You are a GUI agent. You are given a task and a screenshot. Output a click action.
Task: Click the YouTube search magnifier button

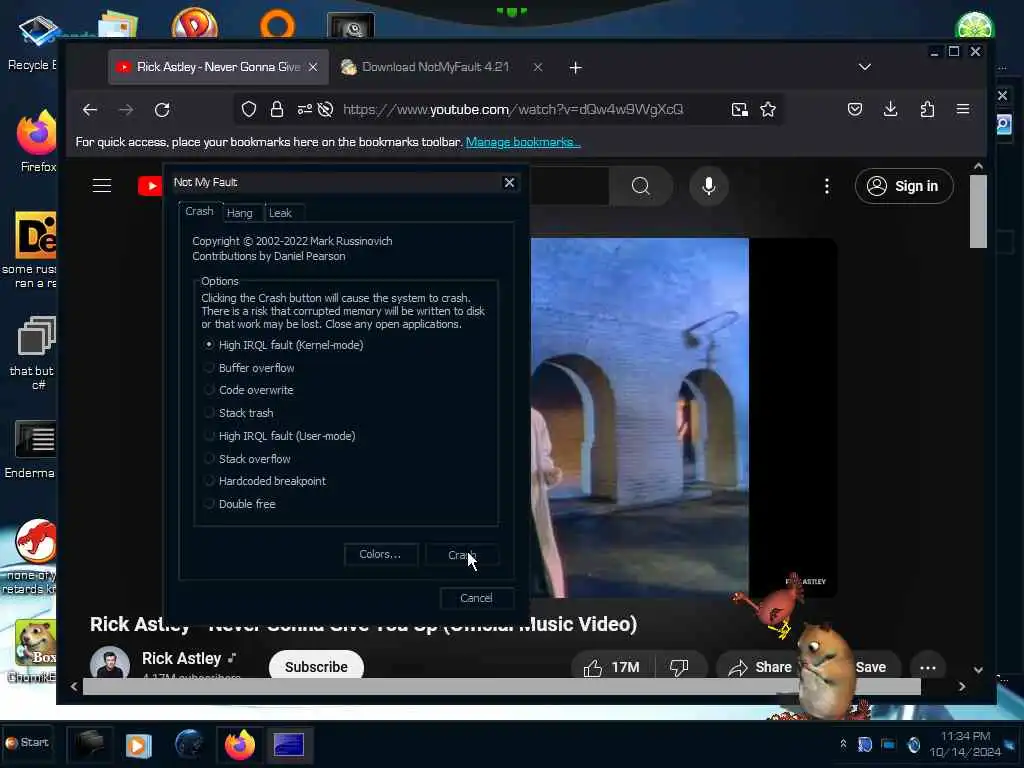(x=641, y=186)
